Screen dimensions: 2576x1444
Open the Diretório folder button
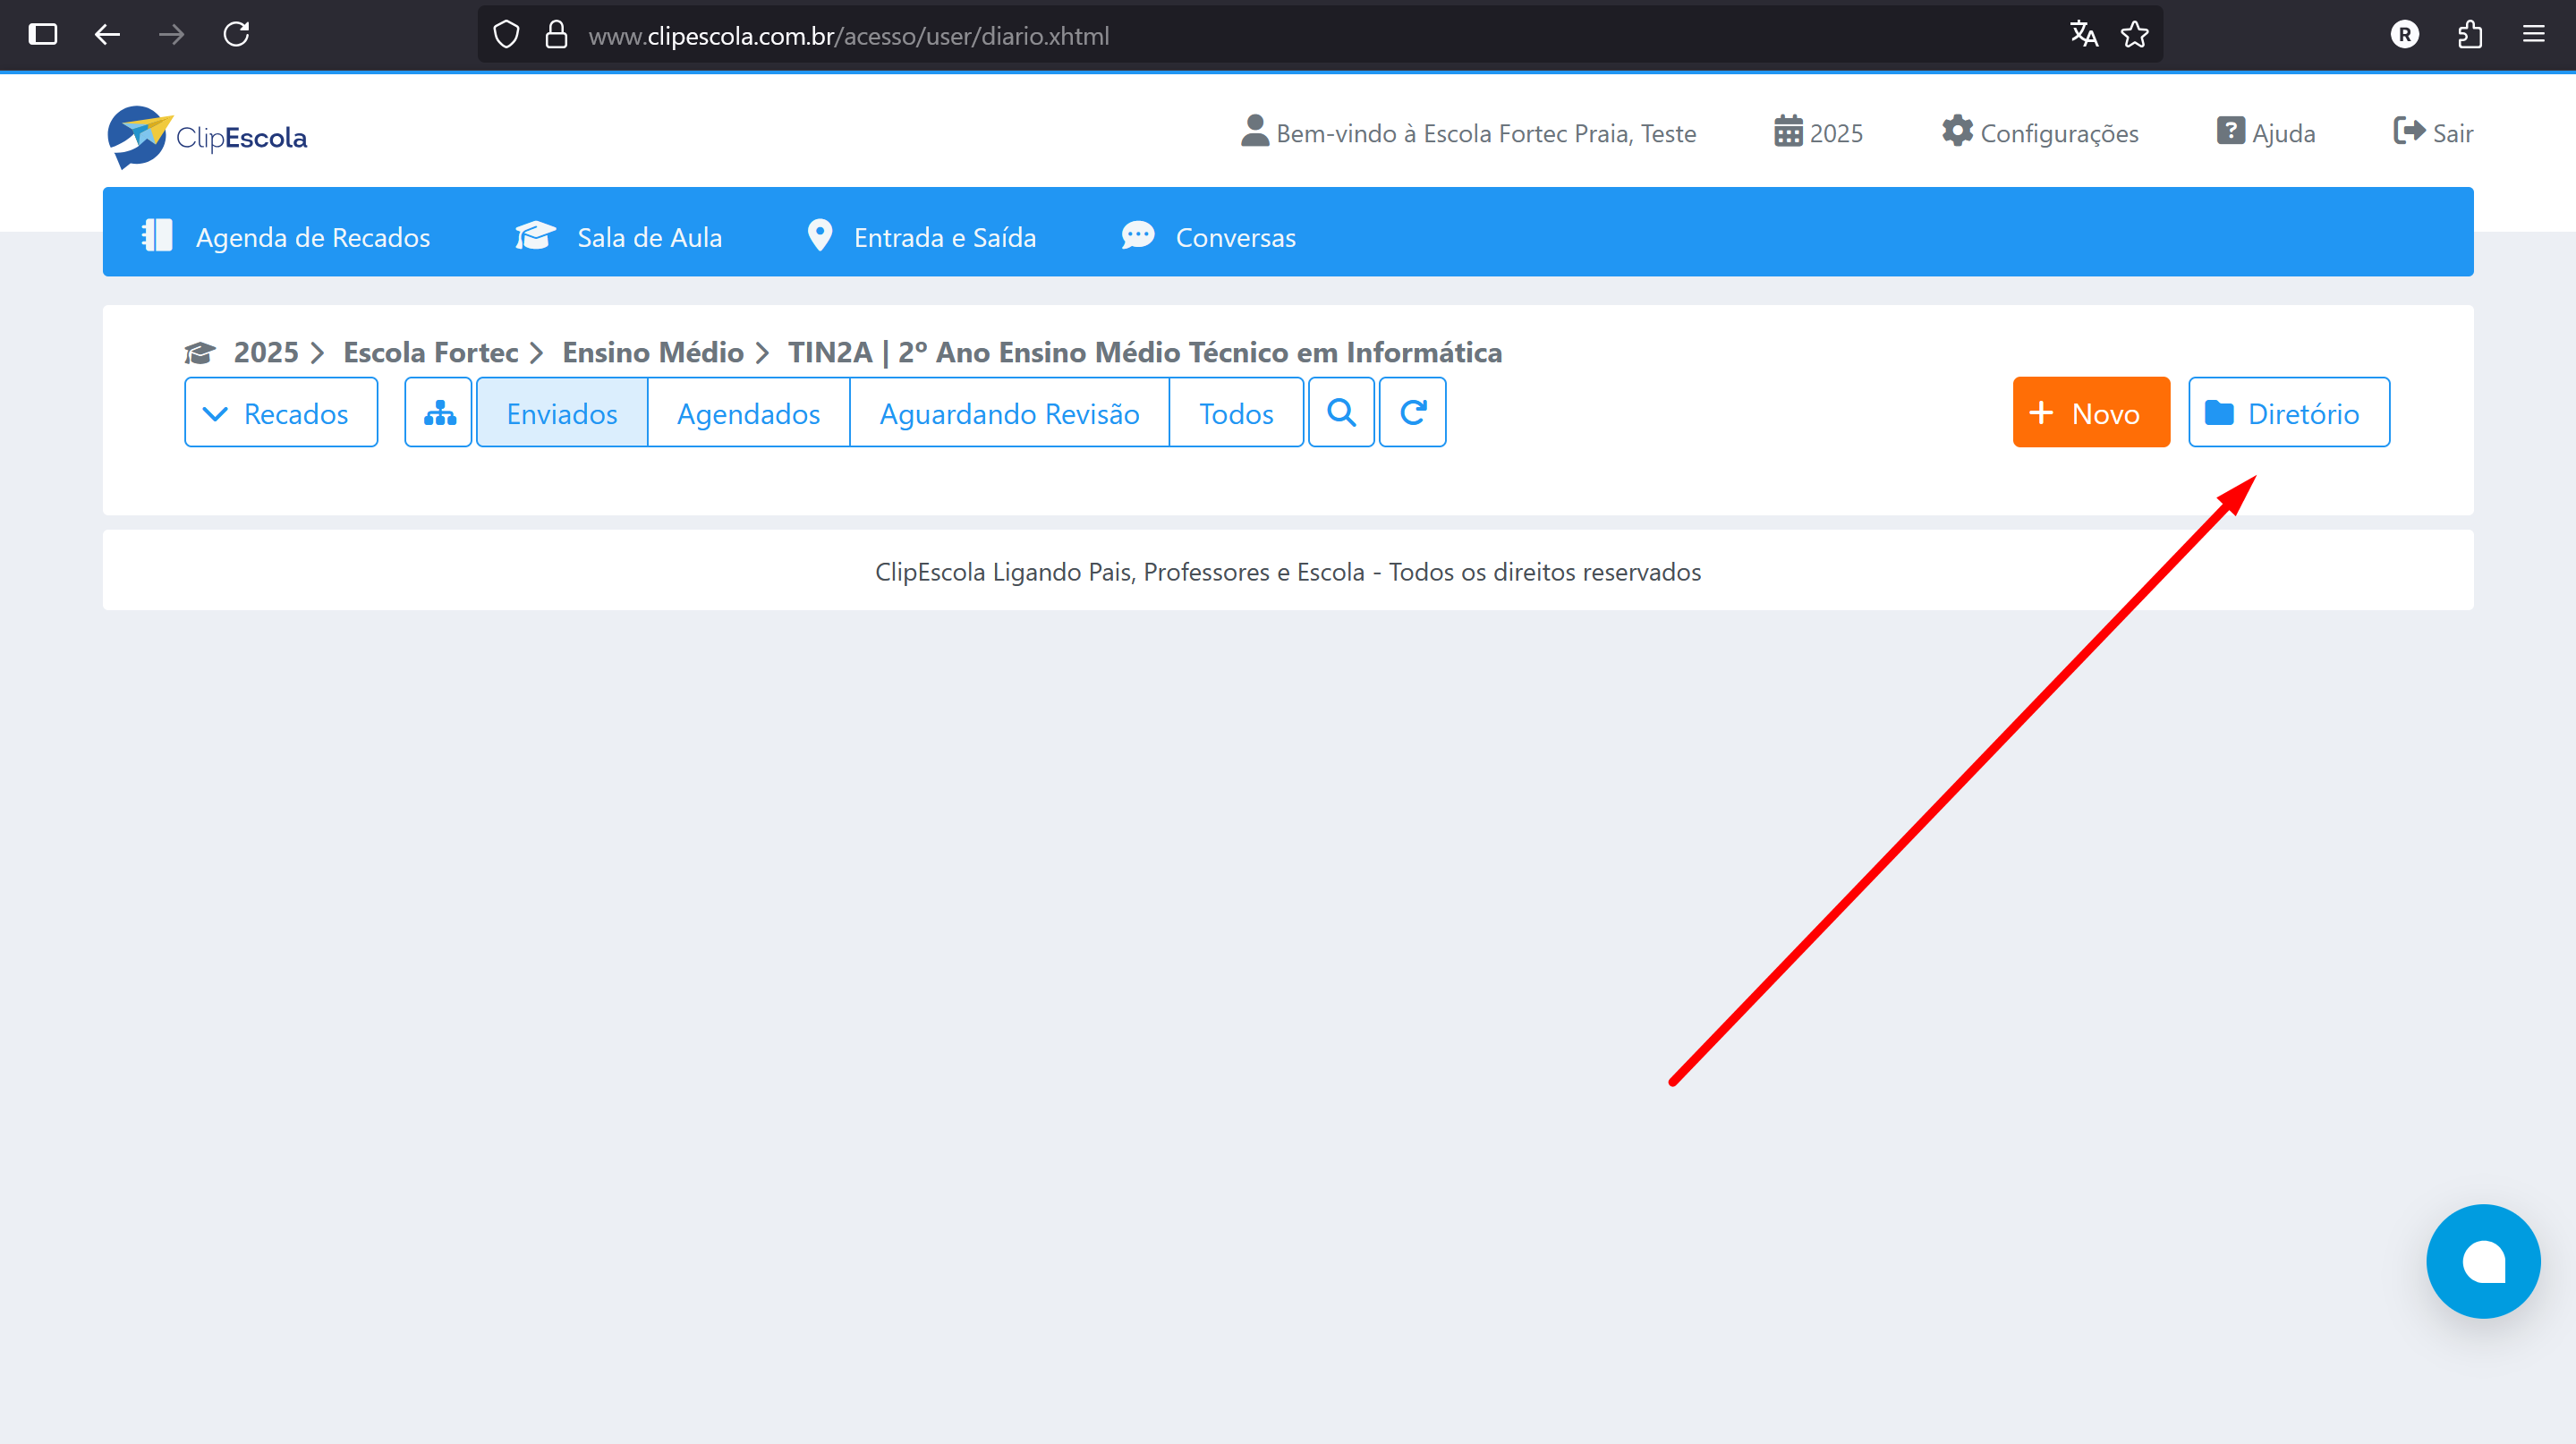[2288, 412]
